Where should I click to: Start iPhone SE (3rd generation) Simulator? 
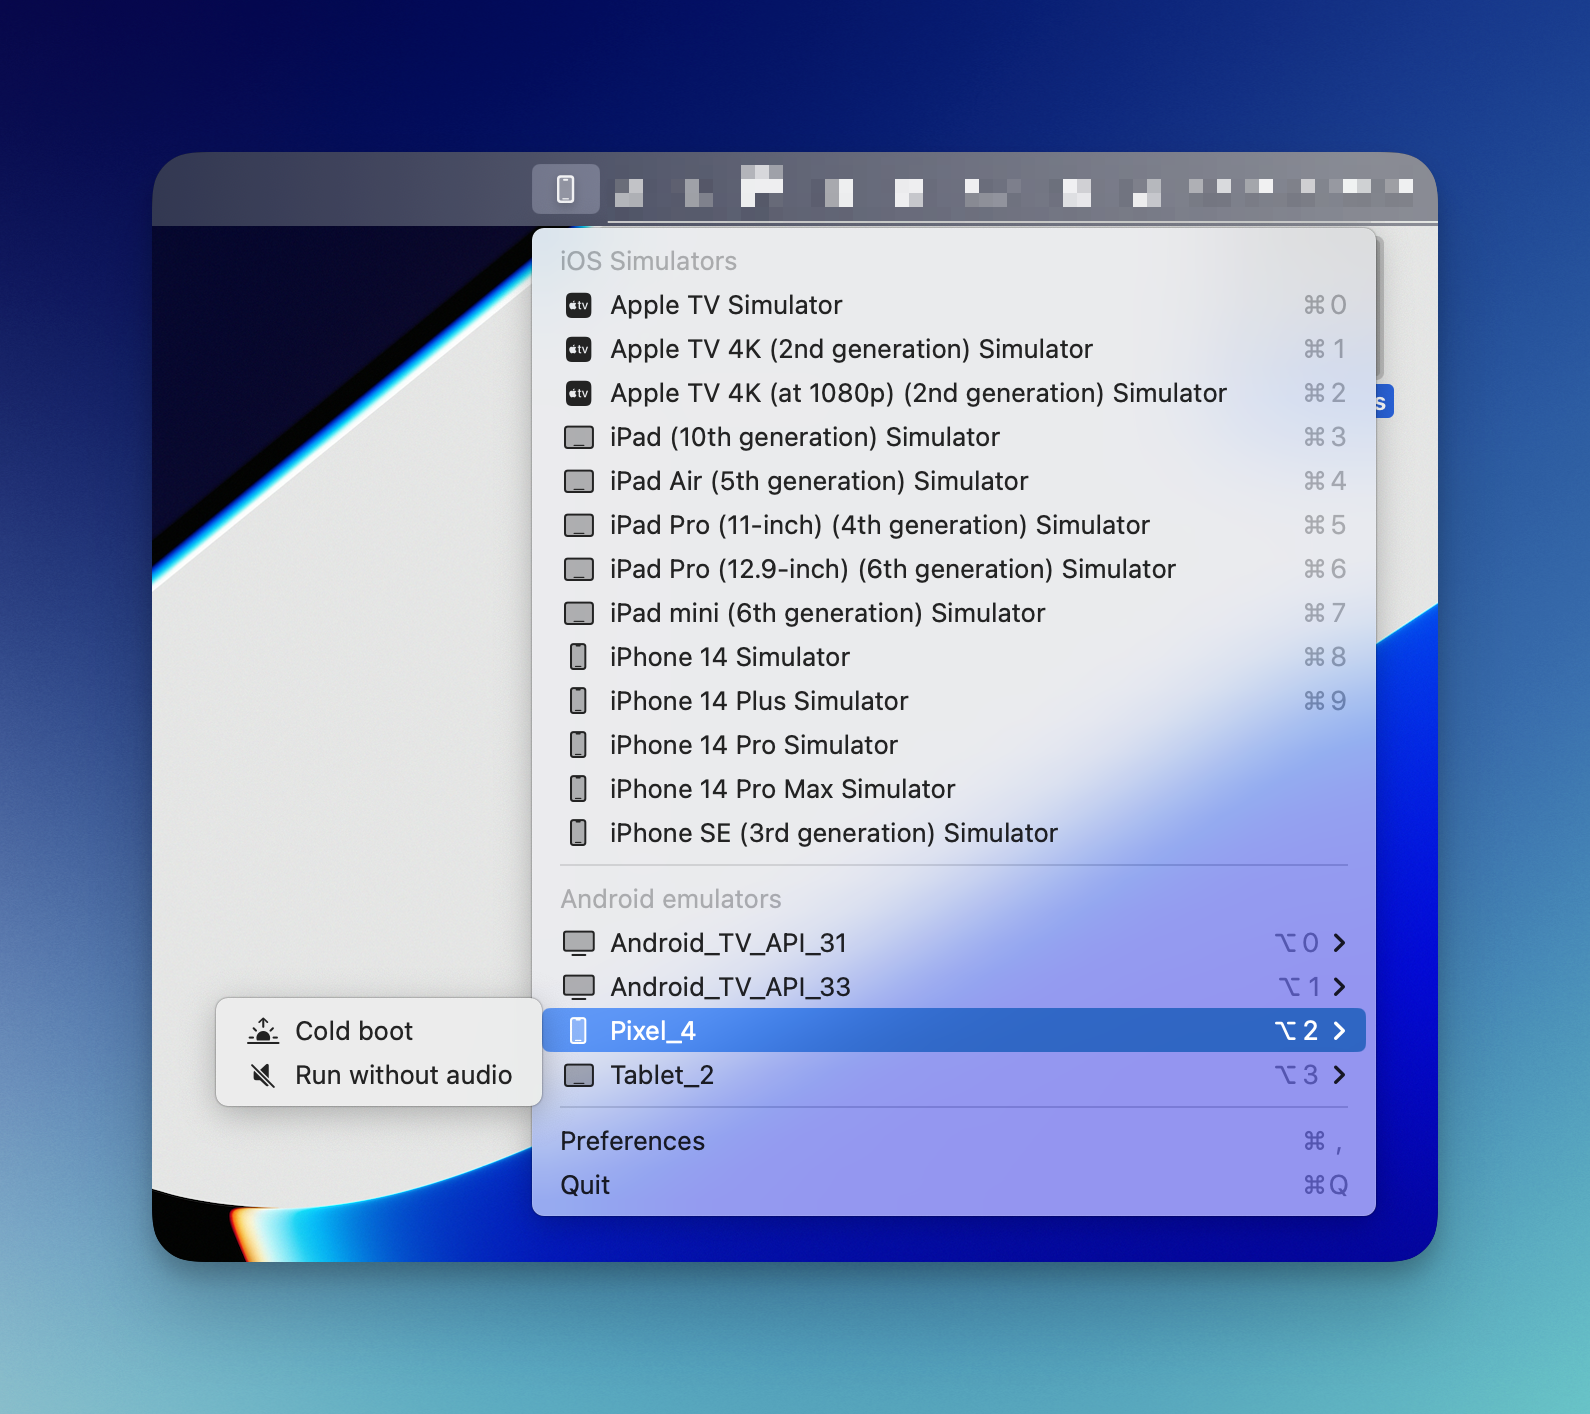(x=954, y=833)
